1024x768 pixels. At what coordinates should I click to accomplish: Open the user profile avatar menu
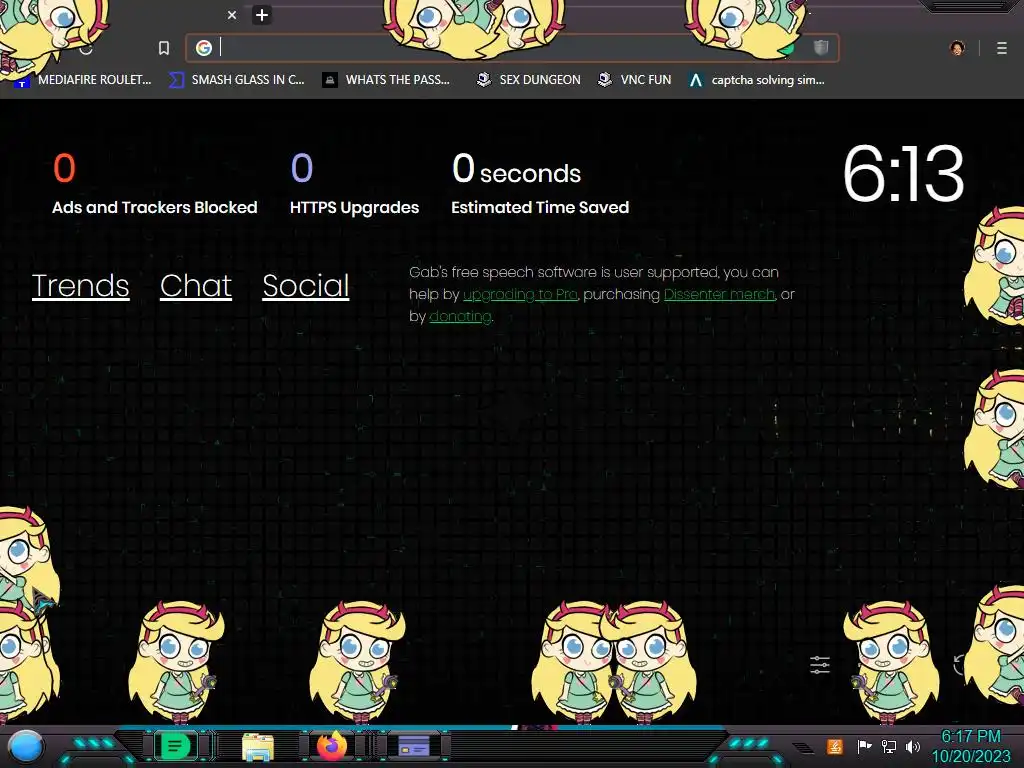(x=957, y=48)
